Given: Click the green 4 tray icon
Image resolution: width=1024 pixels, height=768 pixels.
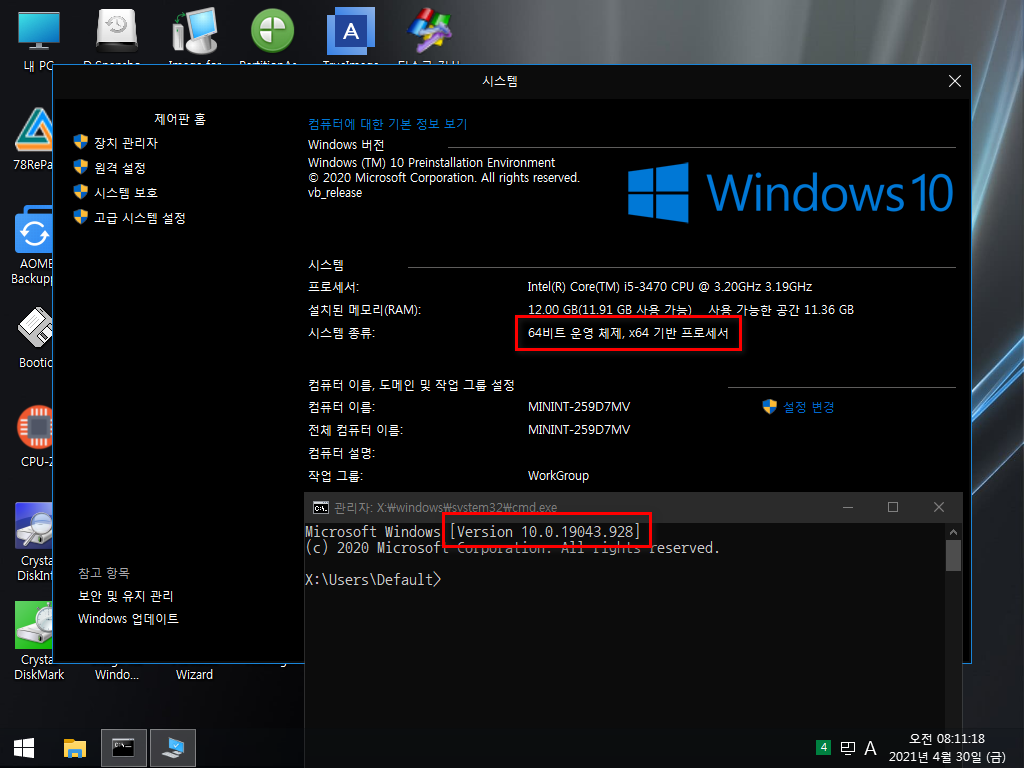Looking at the screenshot, I should tap(824, 747).
